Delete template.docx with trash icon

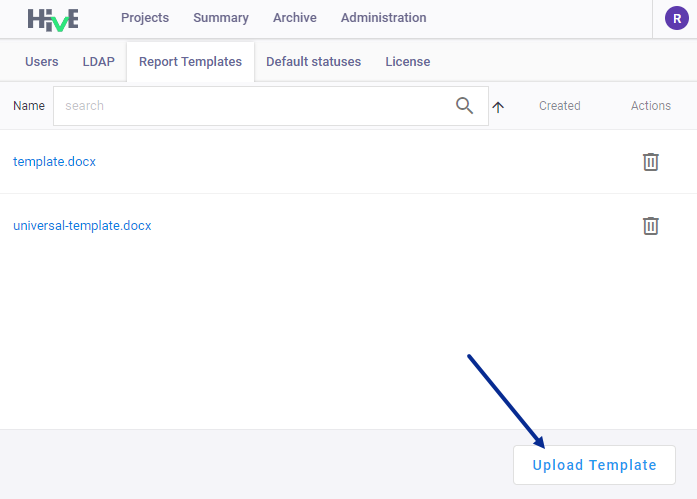(x=650, y=162)
